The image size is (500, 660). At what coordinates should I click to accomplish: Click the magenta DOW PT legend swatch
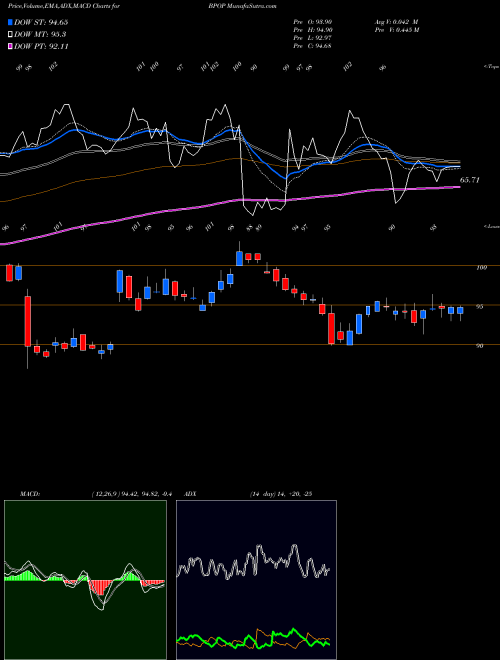click(11, 46)
